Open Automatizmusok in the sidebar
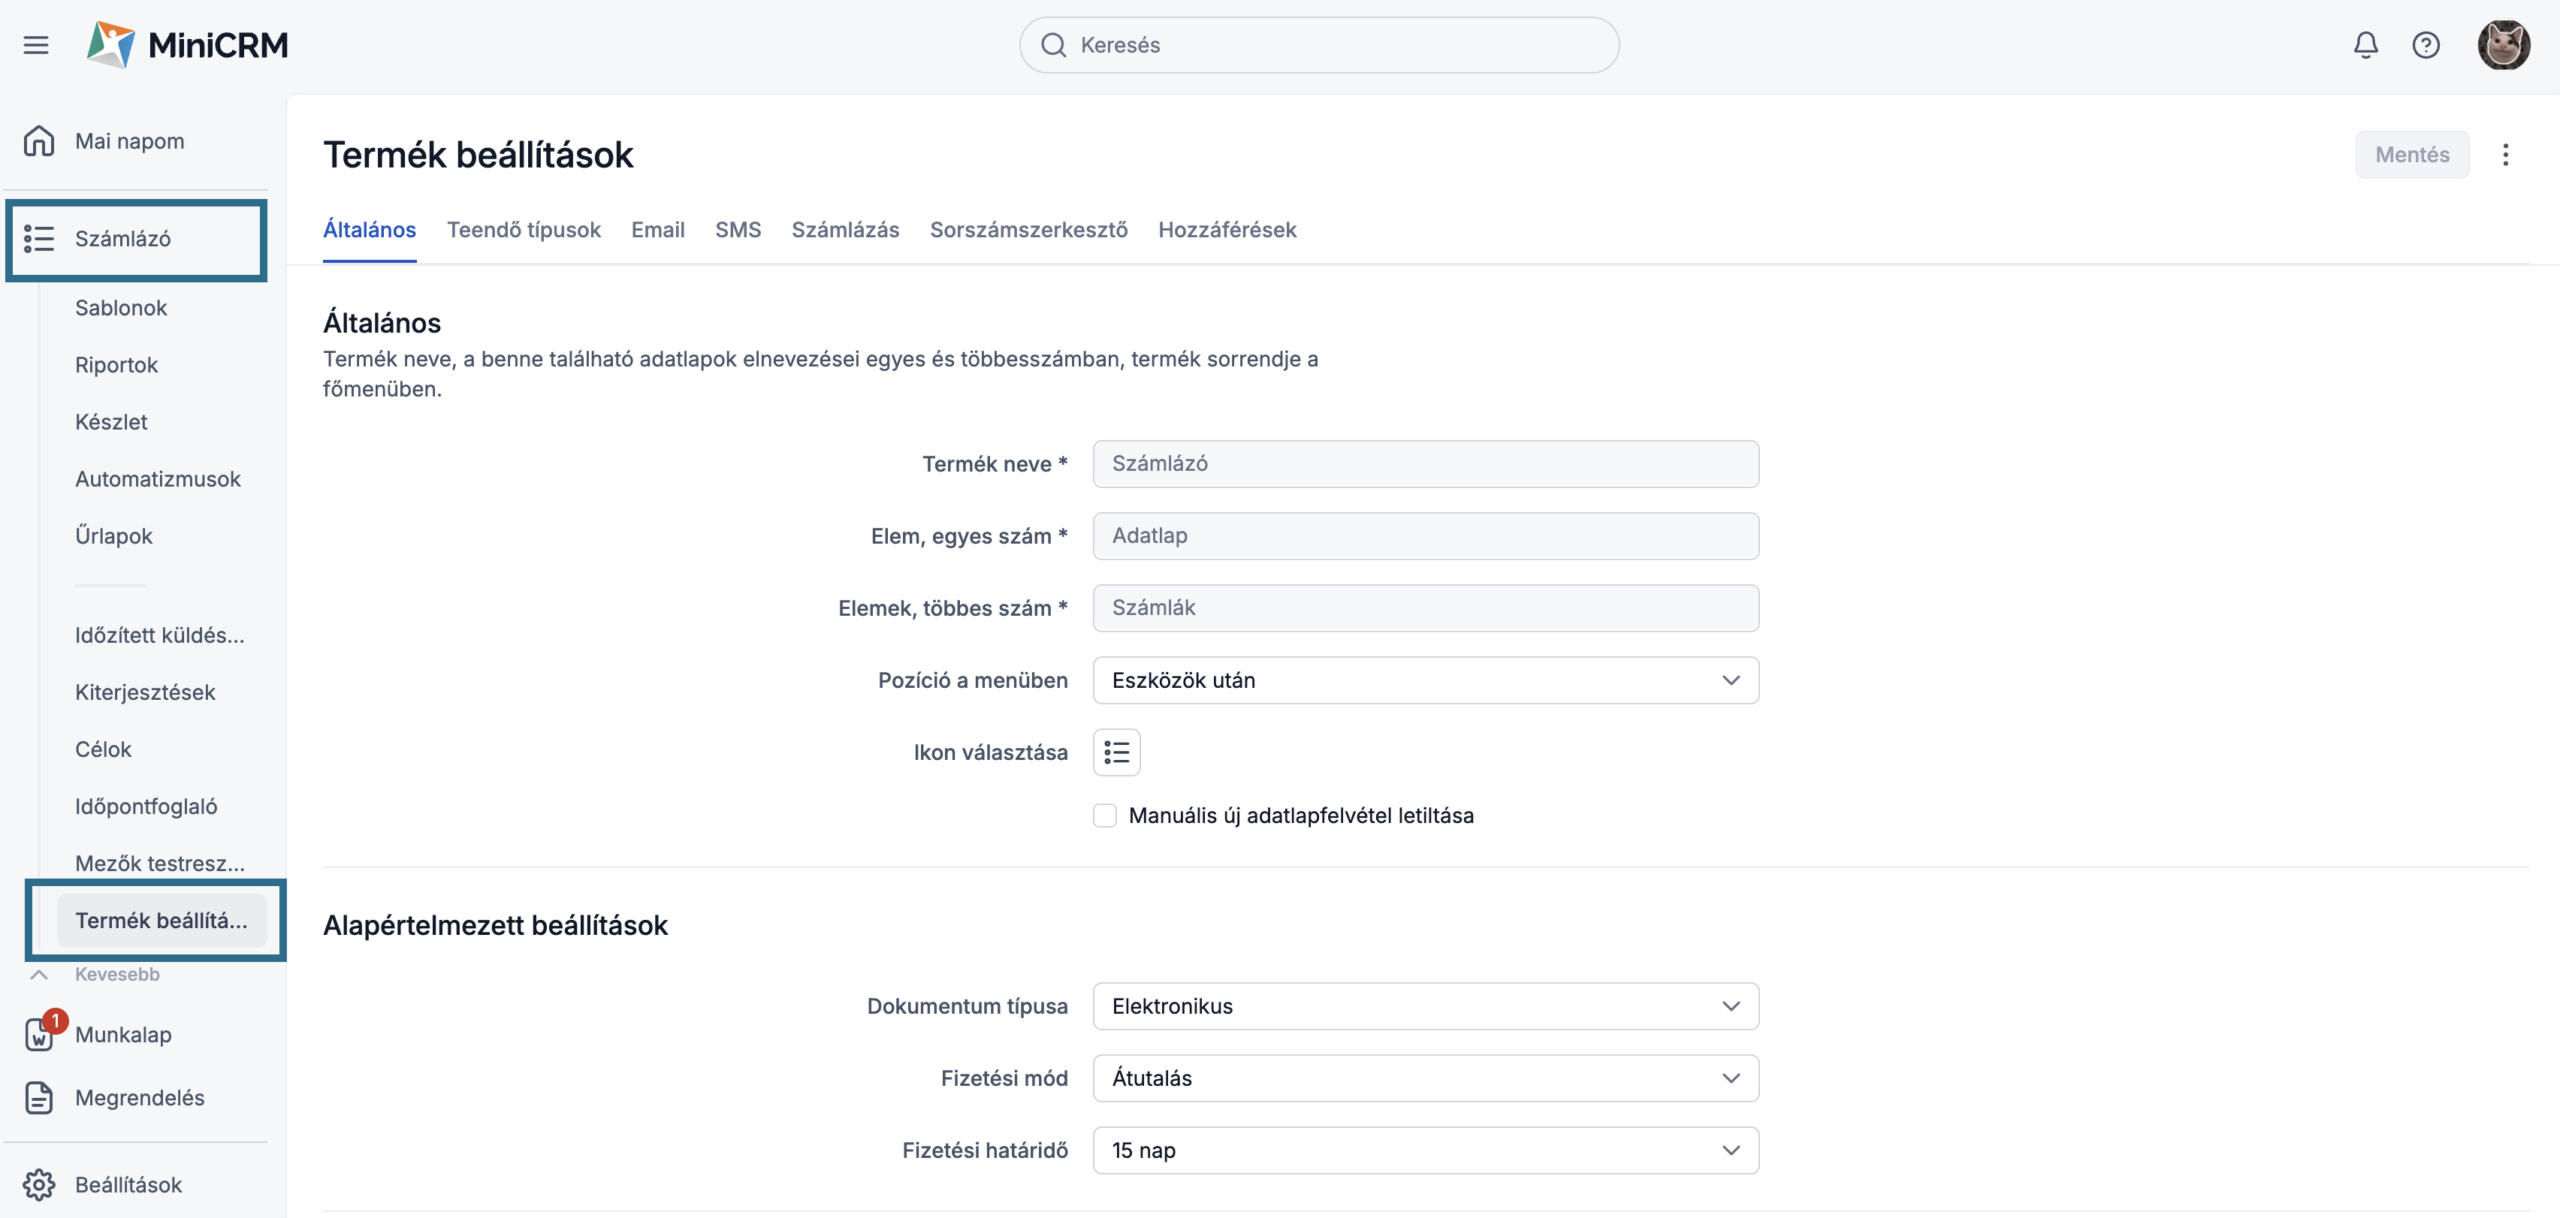The image size is (2560, 1218). tap(158, 479)
